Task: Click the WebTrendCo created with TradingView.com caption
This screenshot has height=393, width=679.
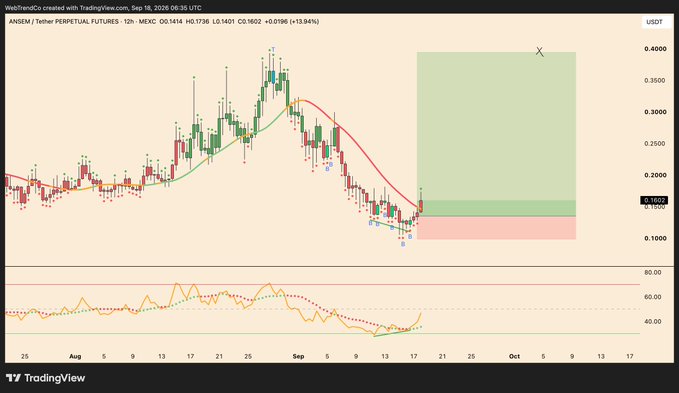Action: [103, 8]
